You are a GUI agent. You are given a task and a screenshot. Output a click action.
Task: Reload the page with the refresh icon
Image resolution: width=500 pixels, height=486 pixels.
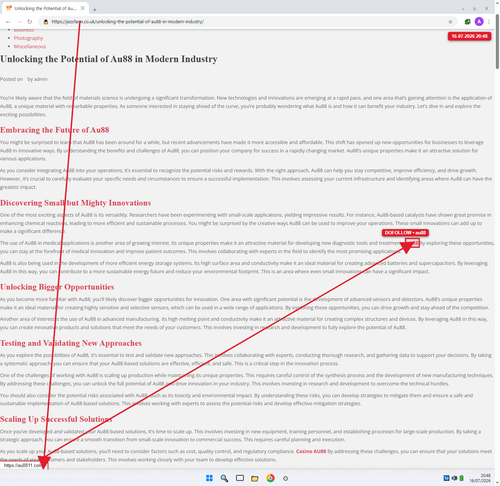pos(30,22)
